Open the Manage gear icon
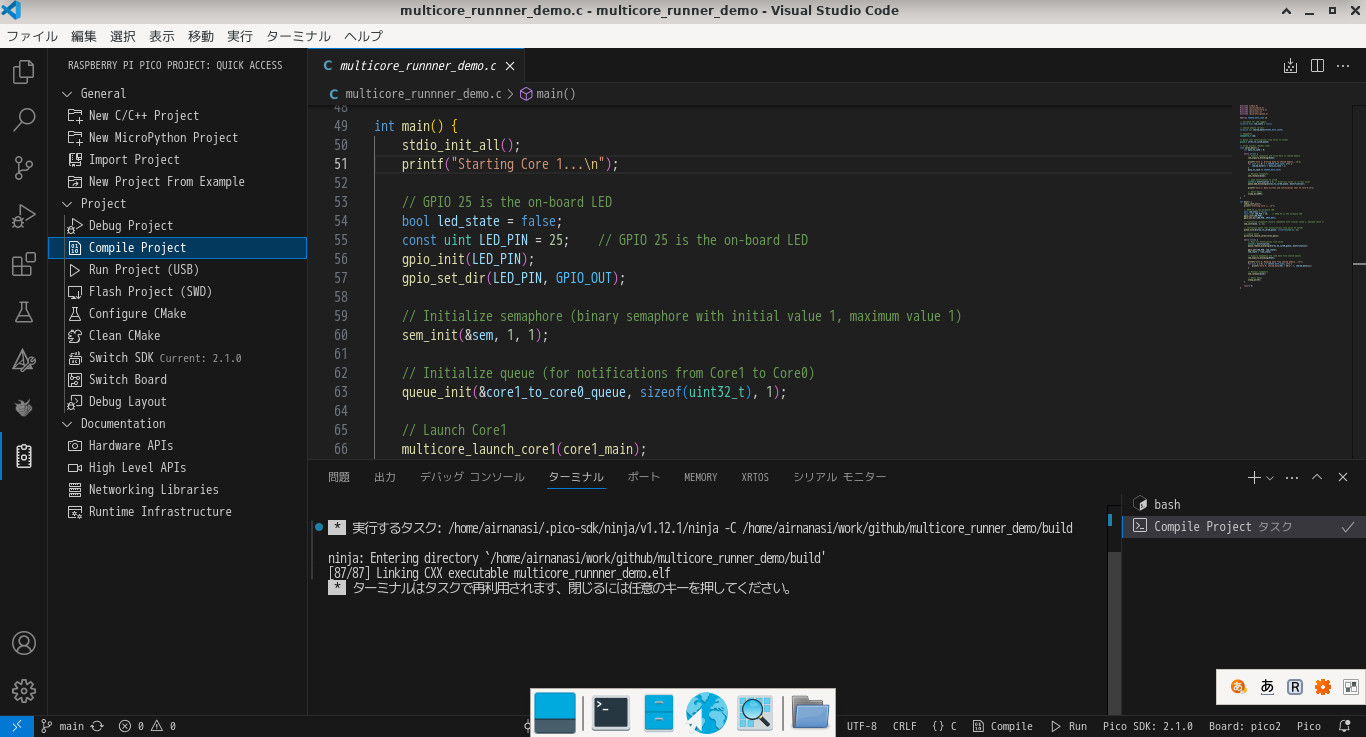Screen dimensions: 1366x737 click(x=24, y=691)
